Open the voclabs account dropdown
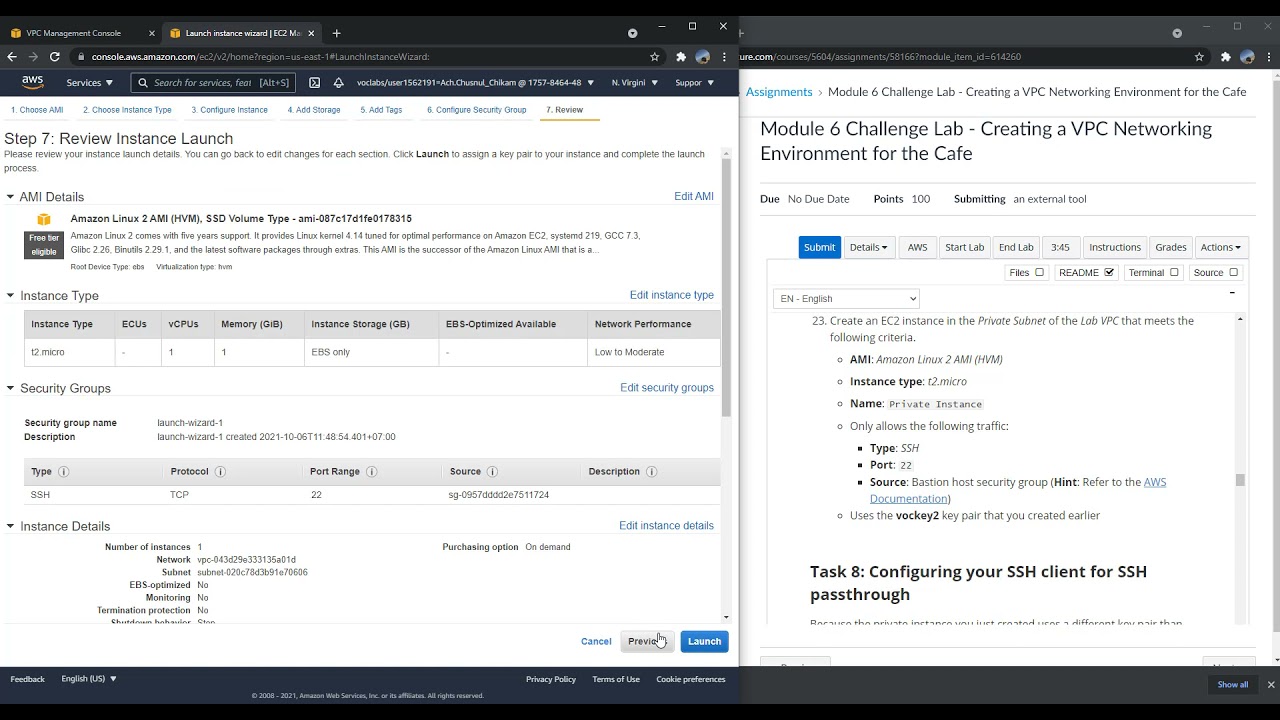The width and height of the screenshot is (1280, 720). click(475, 83)
